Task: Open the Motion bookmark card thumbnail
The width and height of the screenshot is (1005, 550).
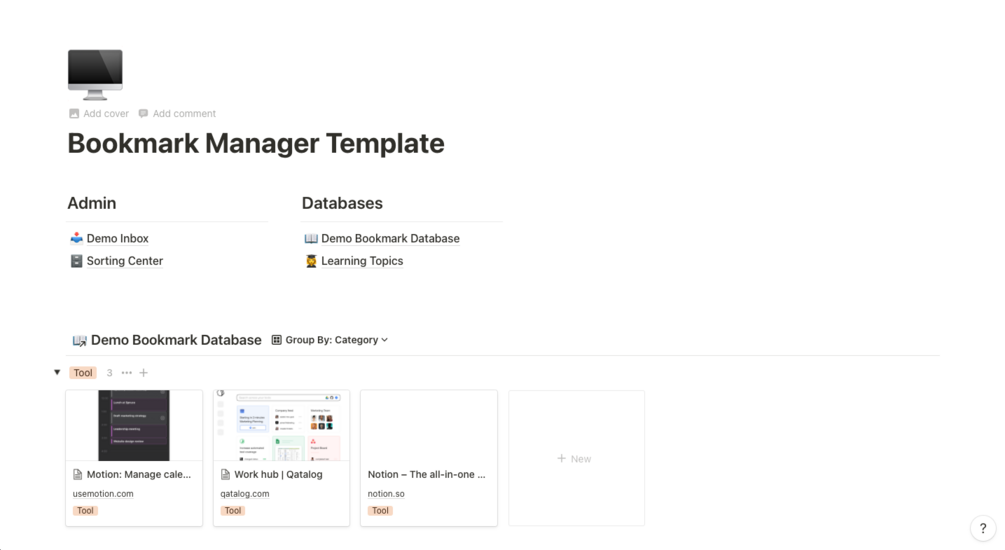Action: (134, 426)
